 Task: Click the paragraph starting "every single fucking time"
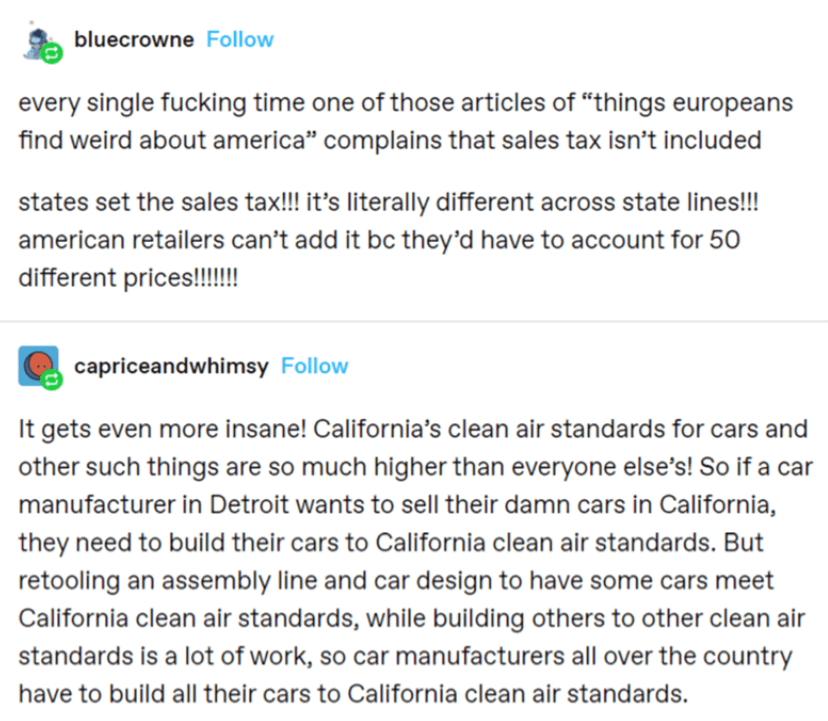(406, 121)
